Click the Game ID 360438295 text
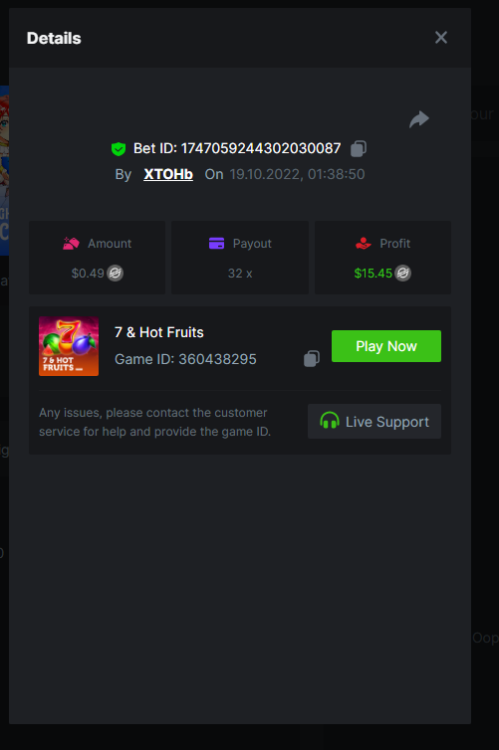This screenshot has height=750, width=499. [x=185, y=359]
